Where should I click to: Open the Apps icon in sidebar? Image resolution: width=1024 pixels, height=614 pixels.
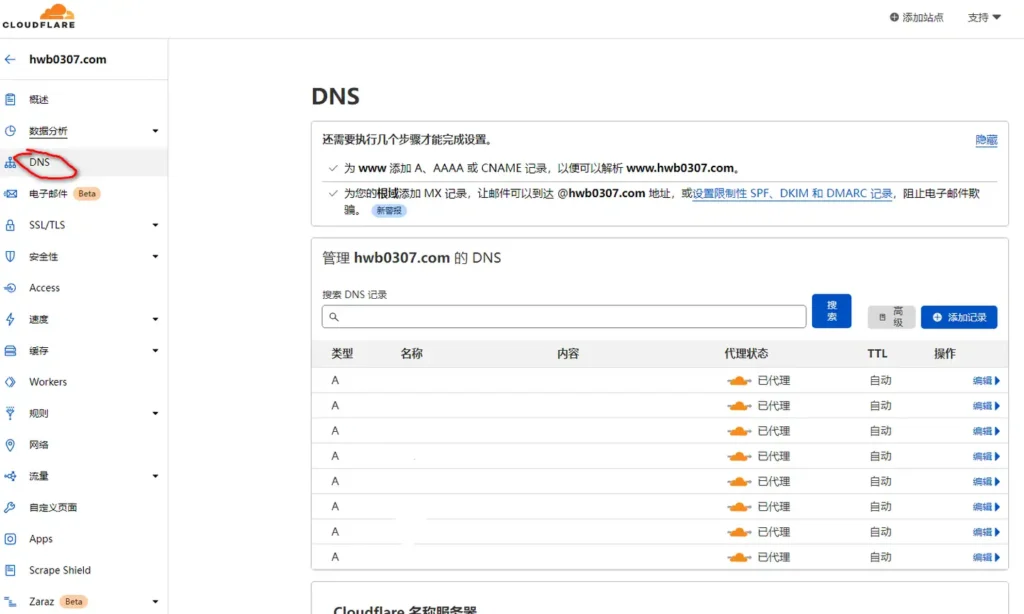pos(10,539)
